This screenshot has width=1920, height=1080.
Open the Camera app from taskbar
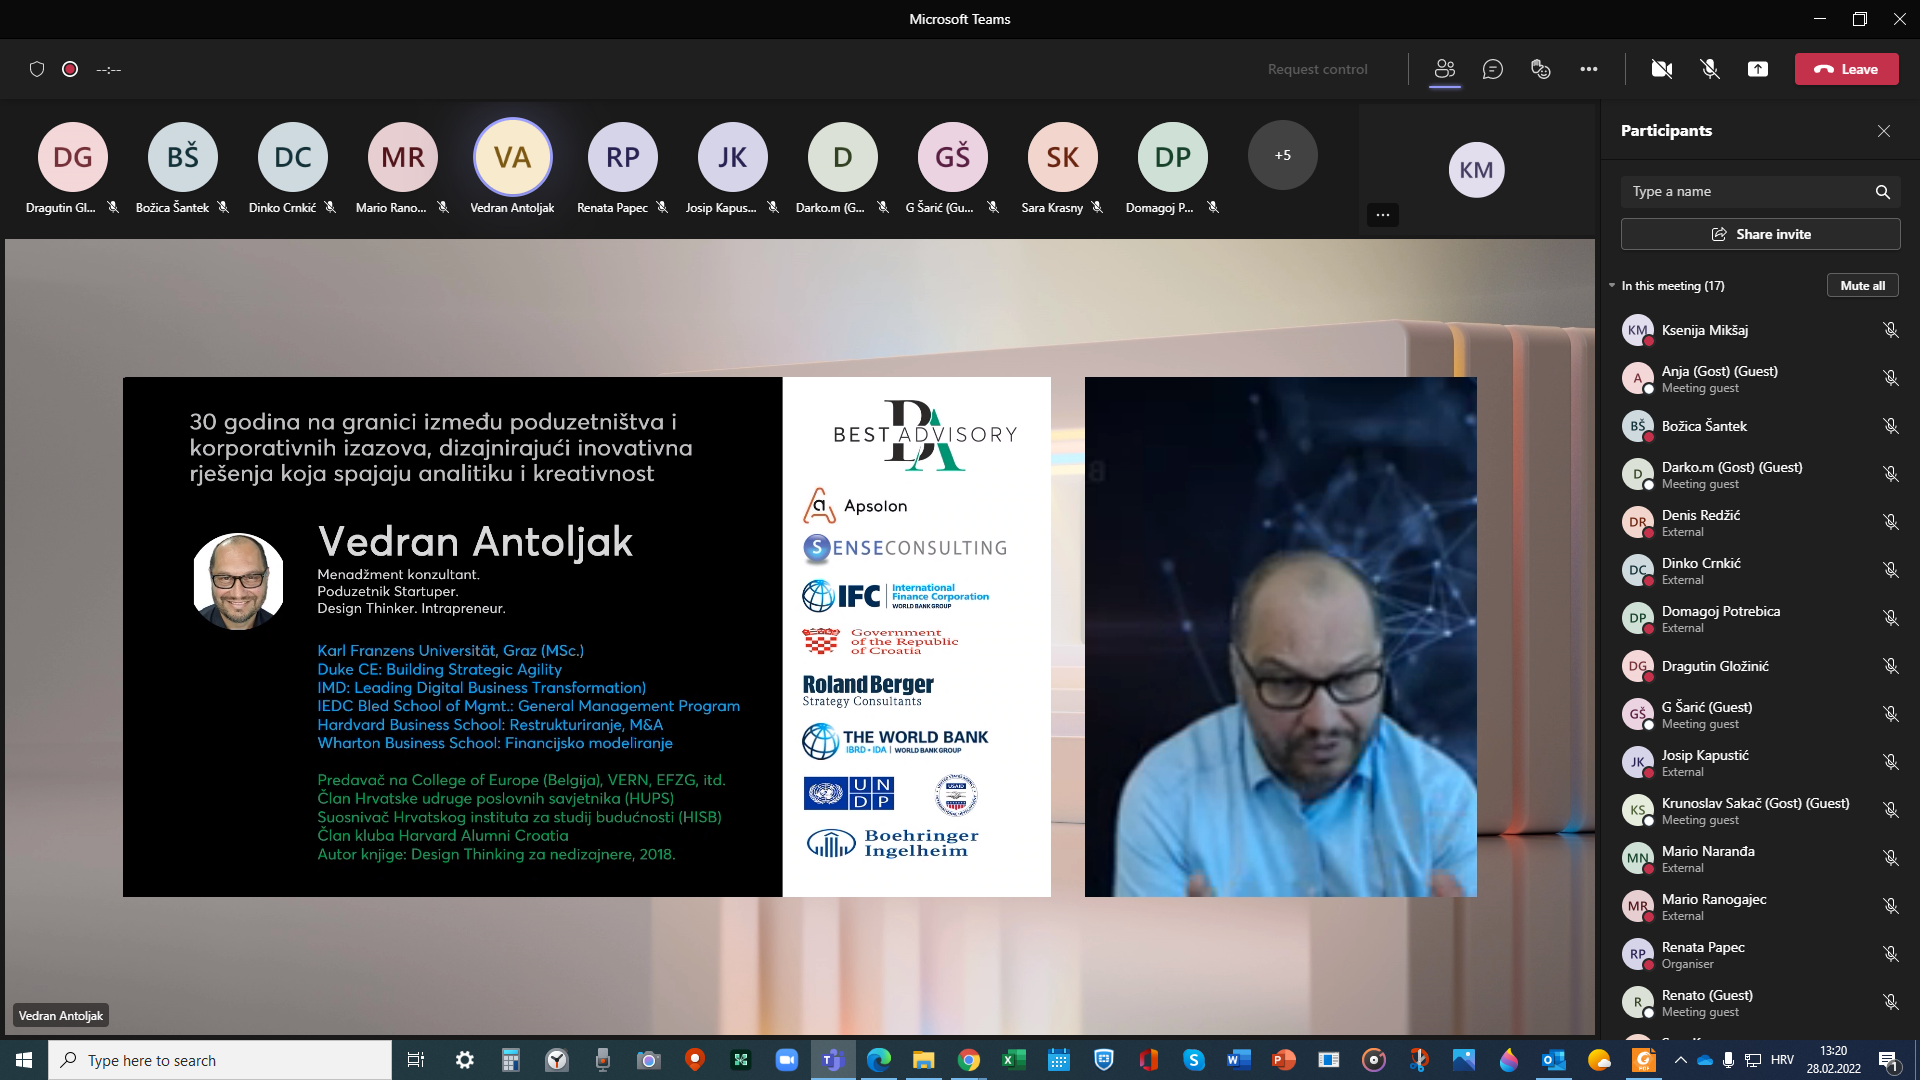click(x=649, y=1060)
